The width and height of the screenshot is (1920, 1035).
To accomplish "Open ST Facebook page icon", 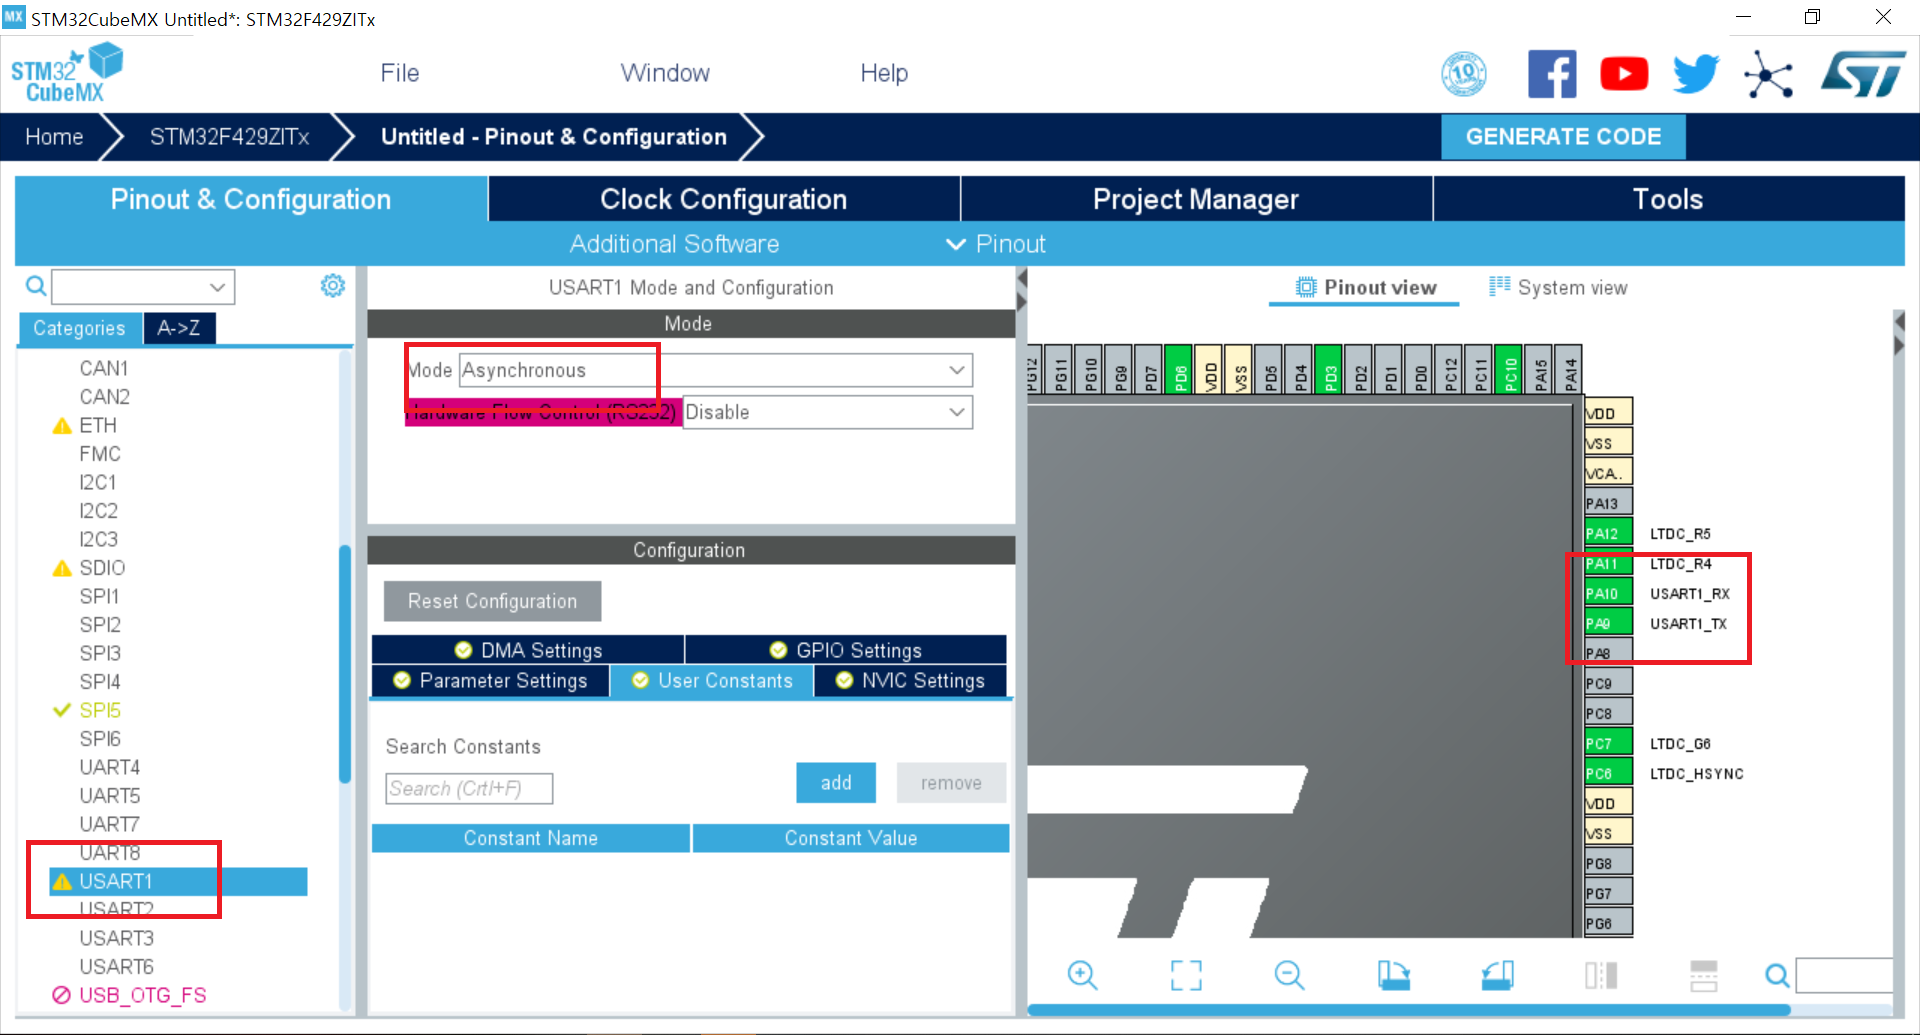I will (x=1552, y=74).
